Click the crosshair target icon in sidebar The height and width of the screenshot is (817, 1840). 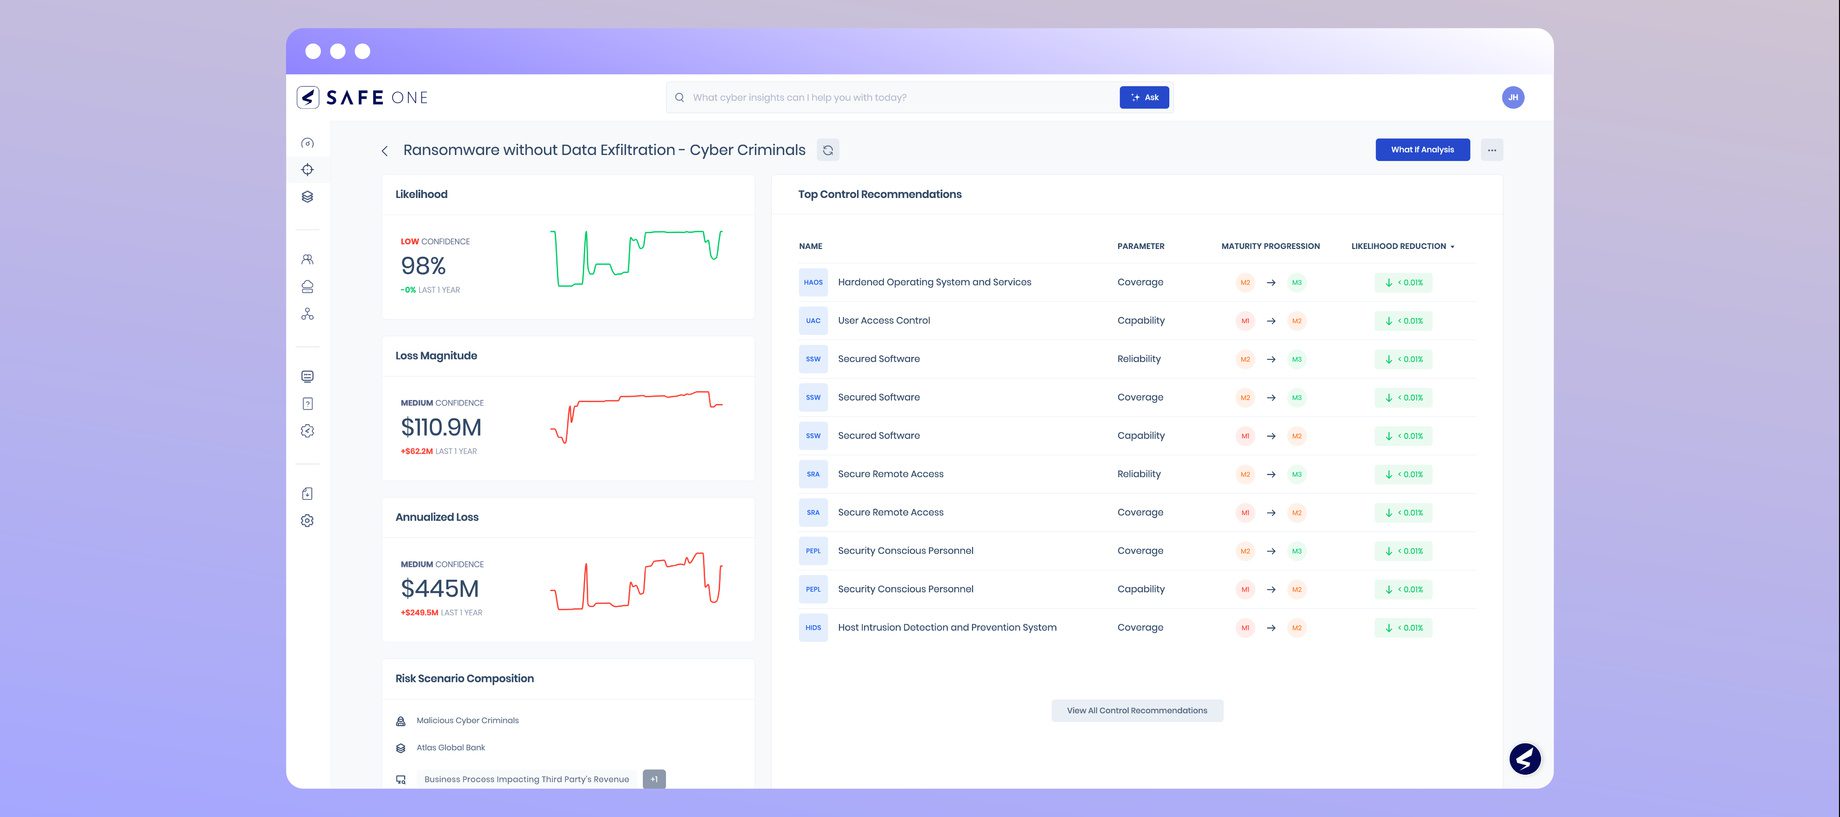[x=307, y=170]
